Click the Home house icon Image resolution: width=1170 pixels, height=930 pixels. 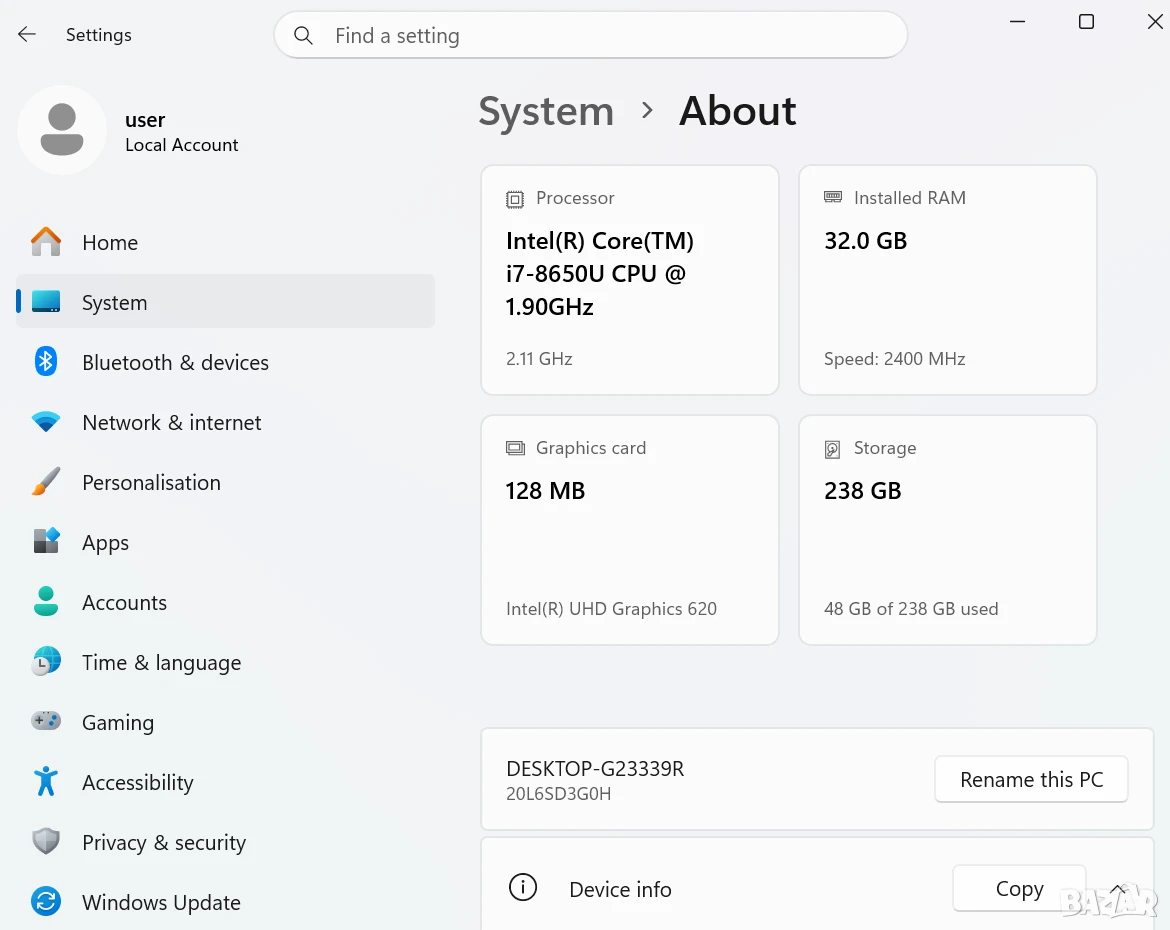click(x=46, y=242)
